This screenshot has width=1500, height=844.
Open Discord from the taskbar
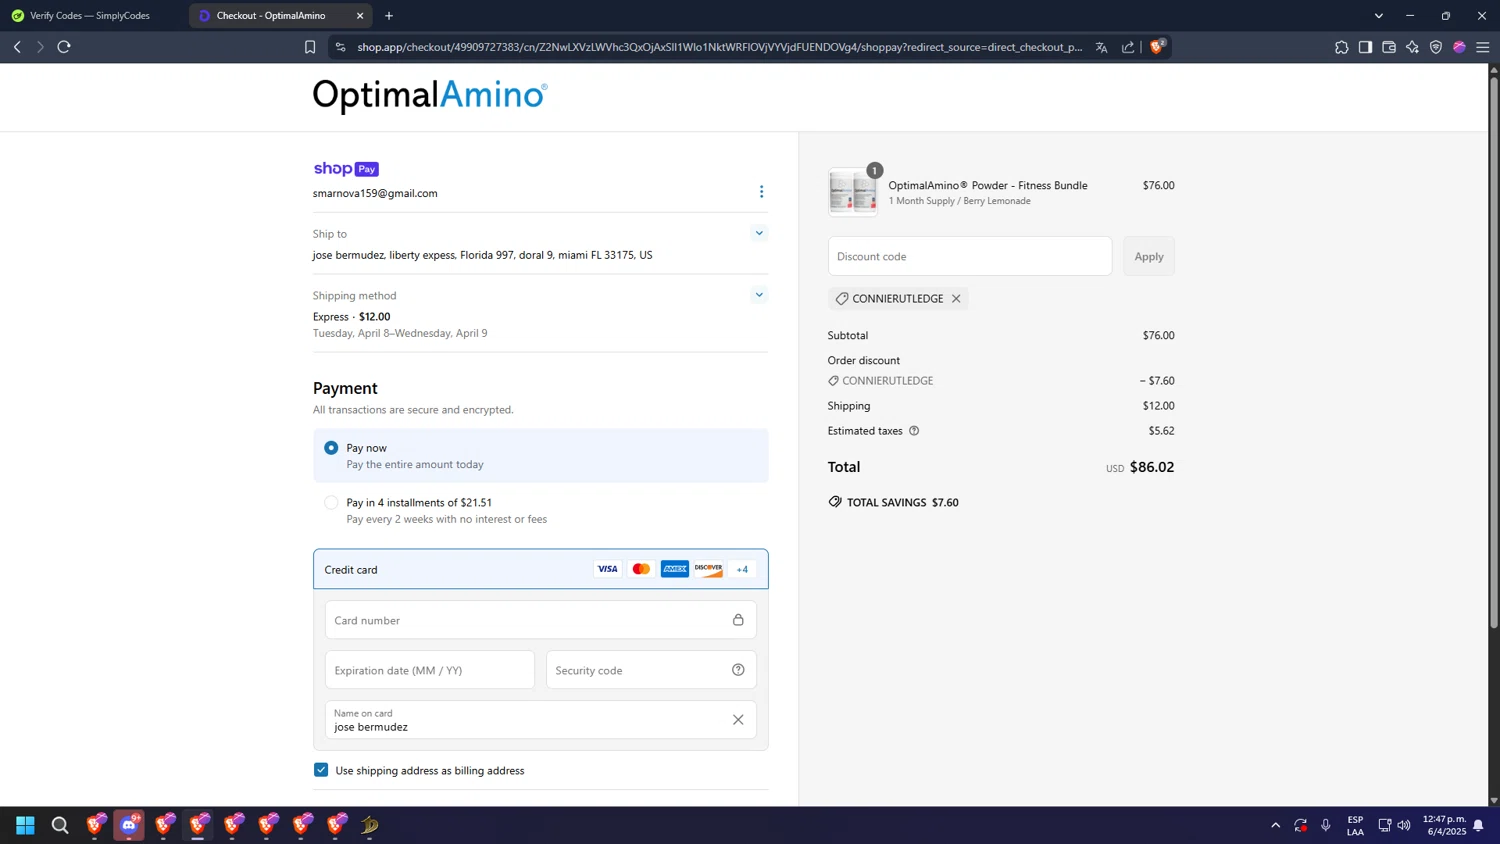coord(129,825)
